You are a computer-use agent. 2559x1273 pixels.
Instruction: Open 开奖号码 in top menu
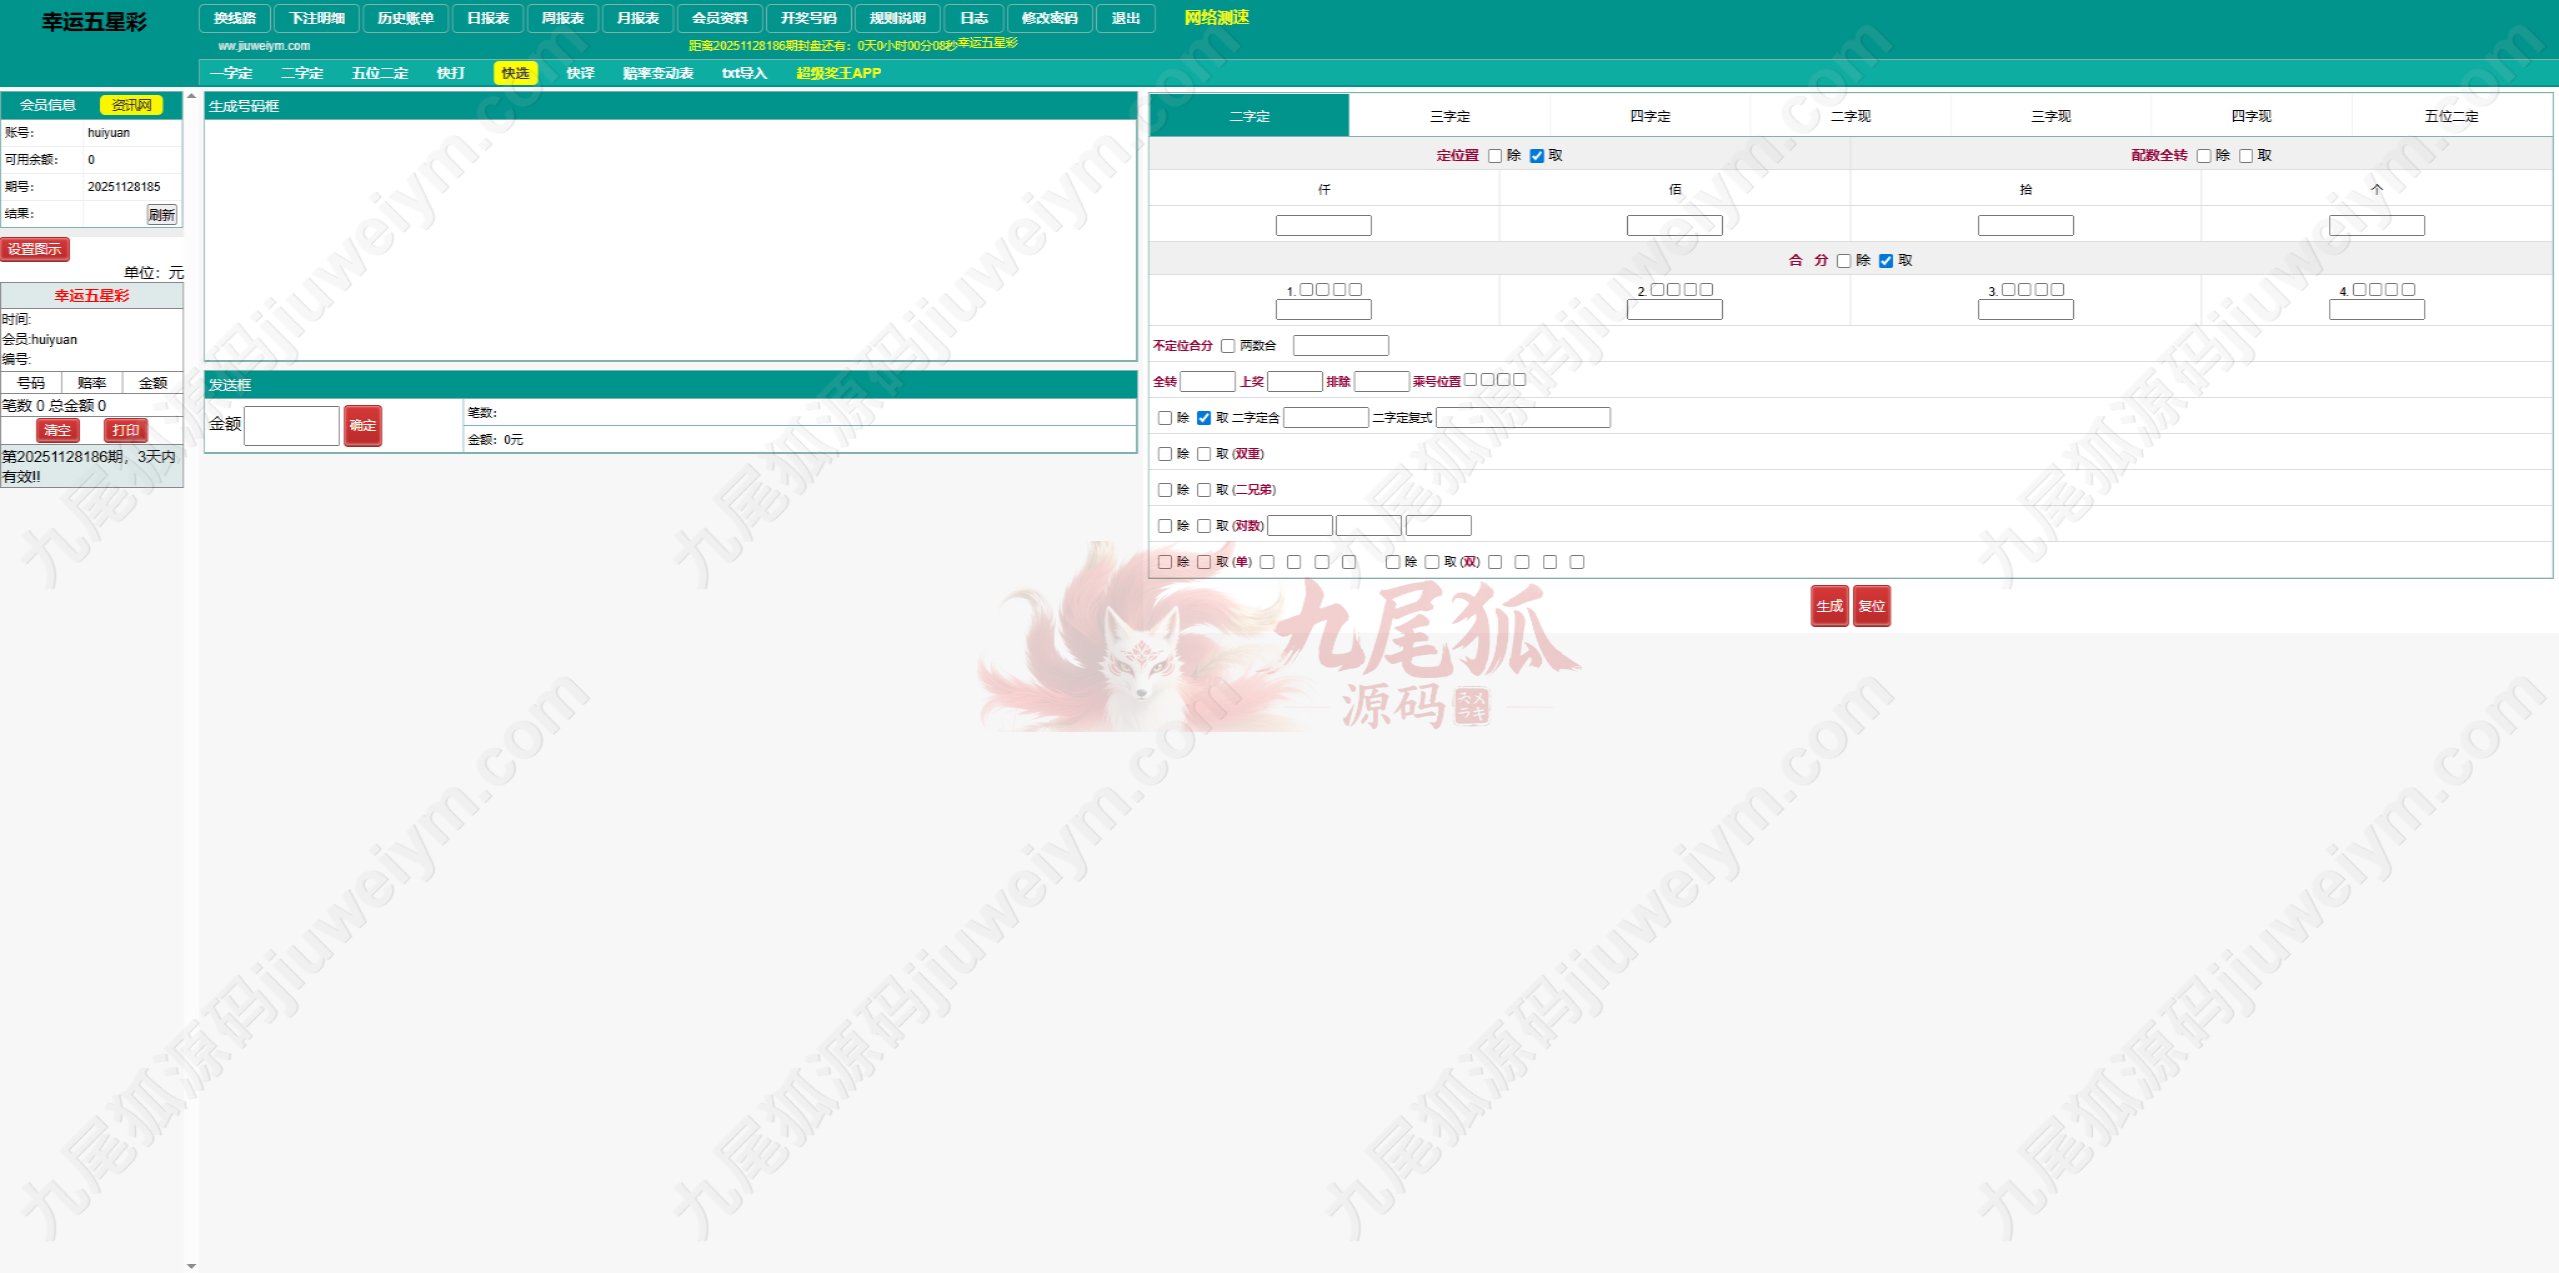click(x=808, y=18)
